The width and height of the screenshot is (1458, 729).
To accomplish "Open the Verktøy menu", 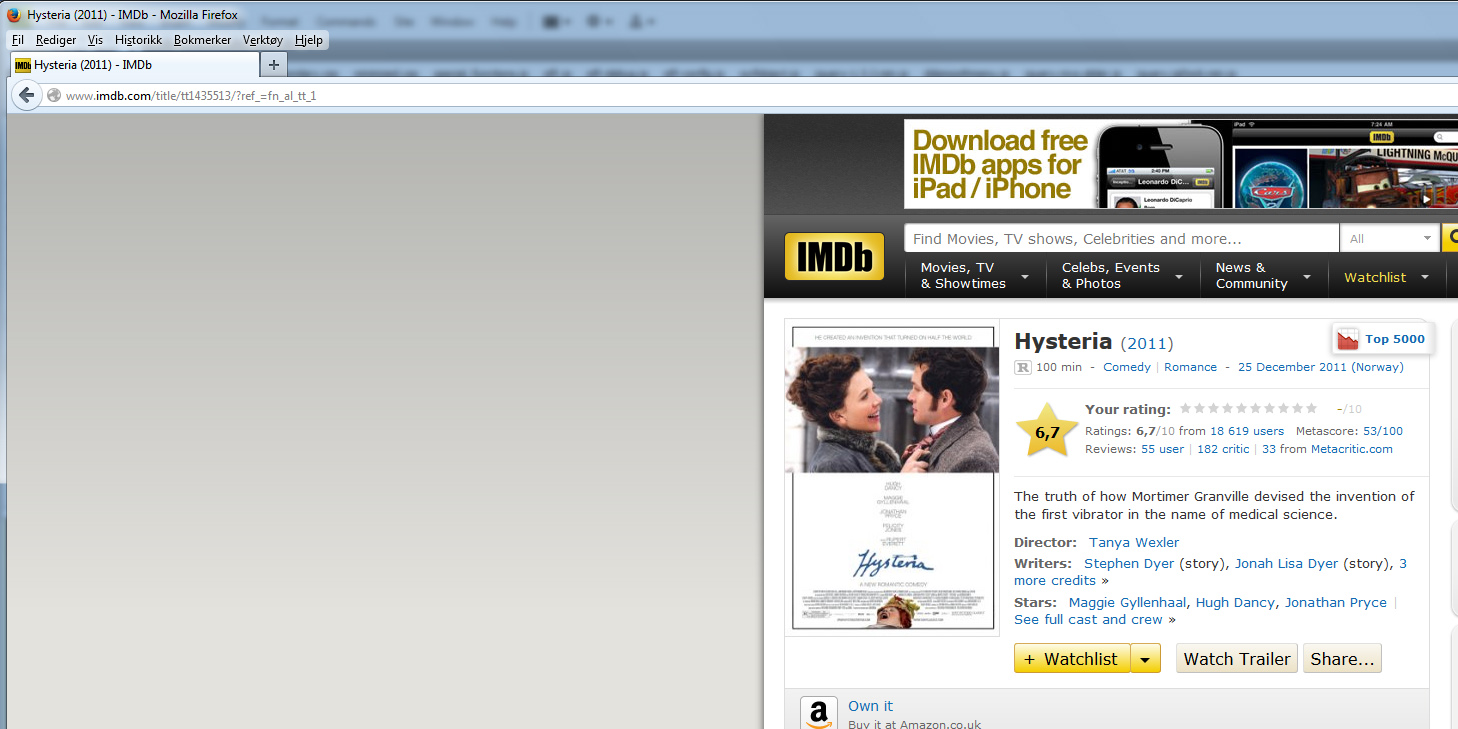I will click(263, 40).
